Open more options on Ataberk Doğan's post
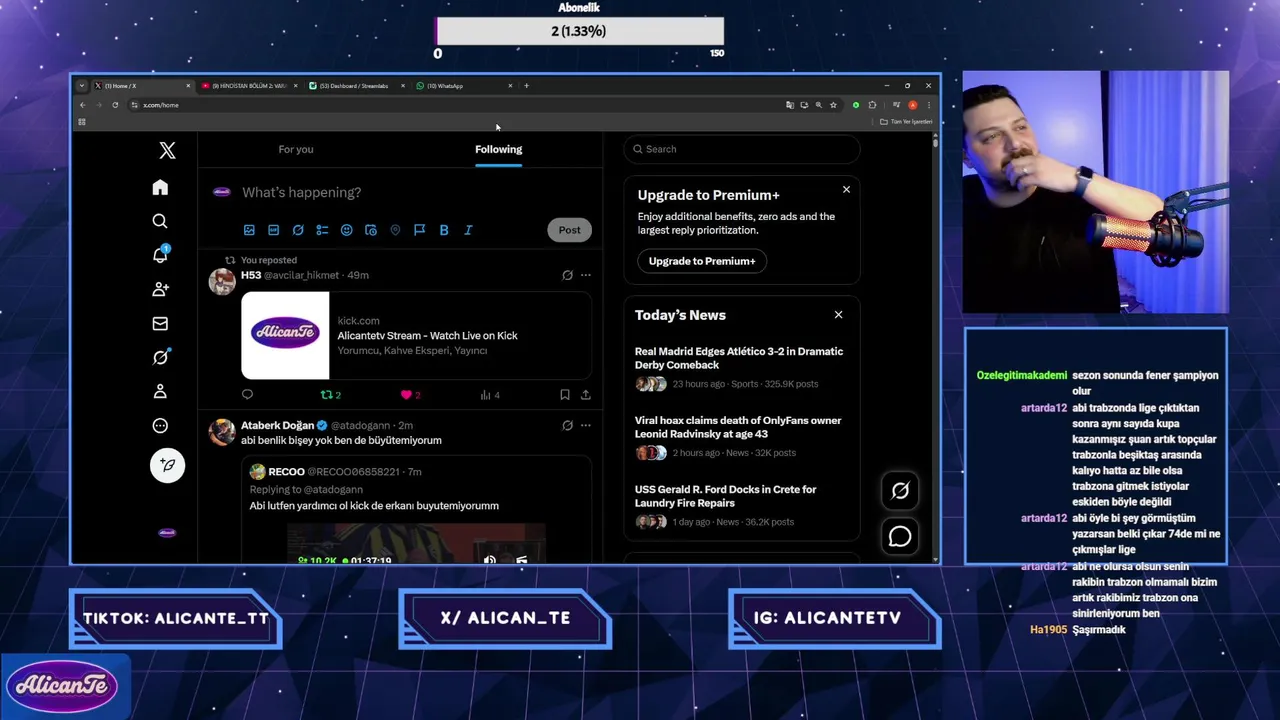 586,425
